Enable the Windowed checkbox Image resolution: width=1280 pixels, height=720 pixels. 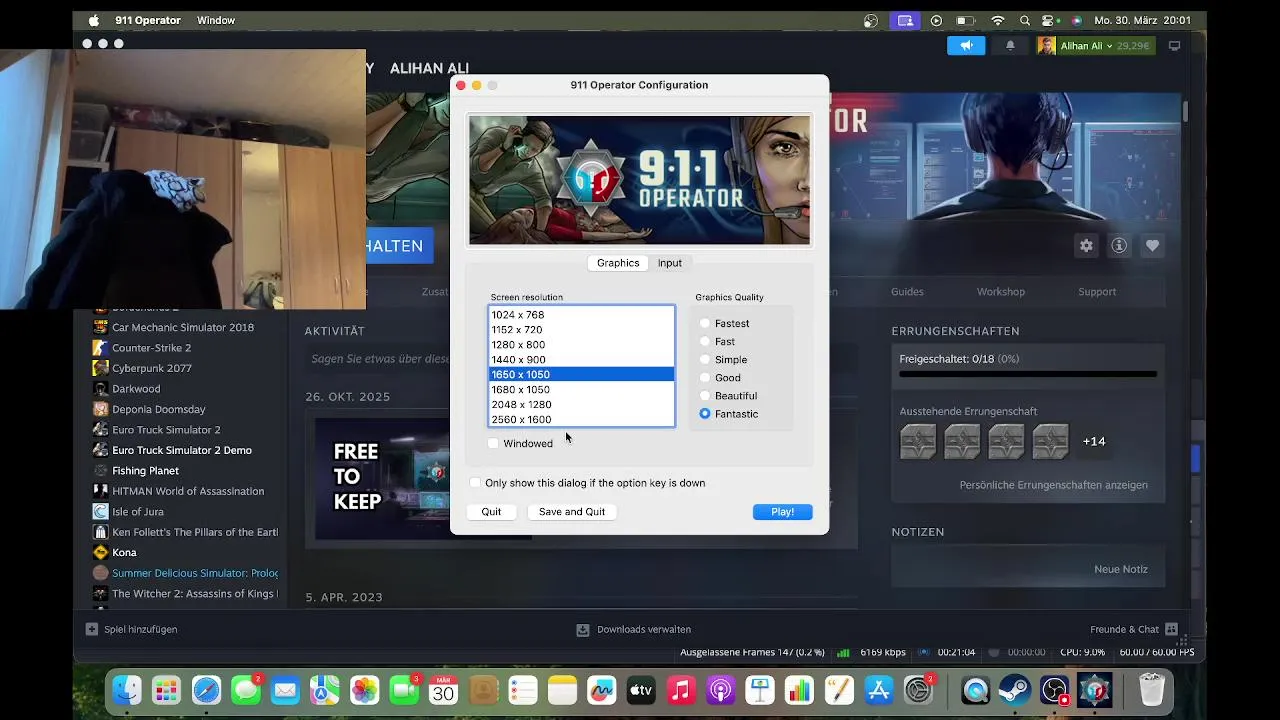pos(493,443)
